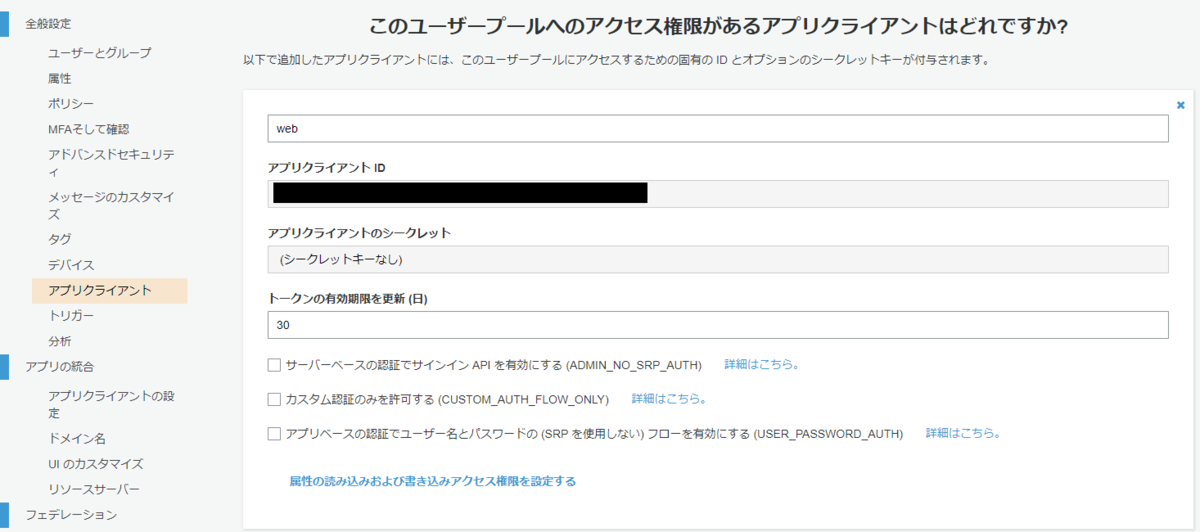This screenshot has height=532, width=1200.
Task: Open 全般設定 section in the sidebar
Action: pos(48,23)
